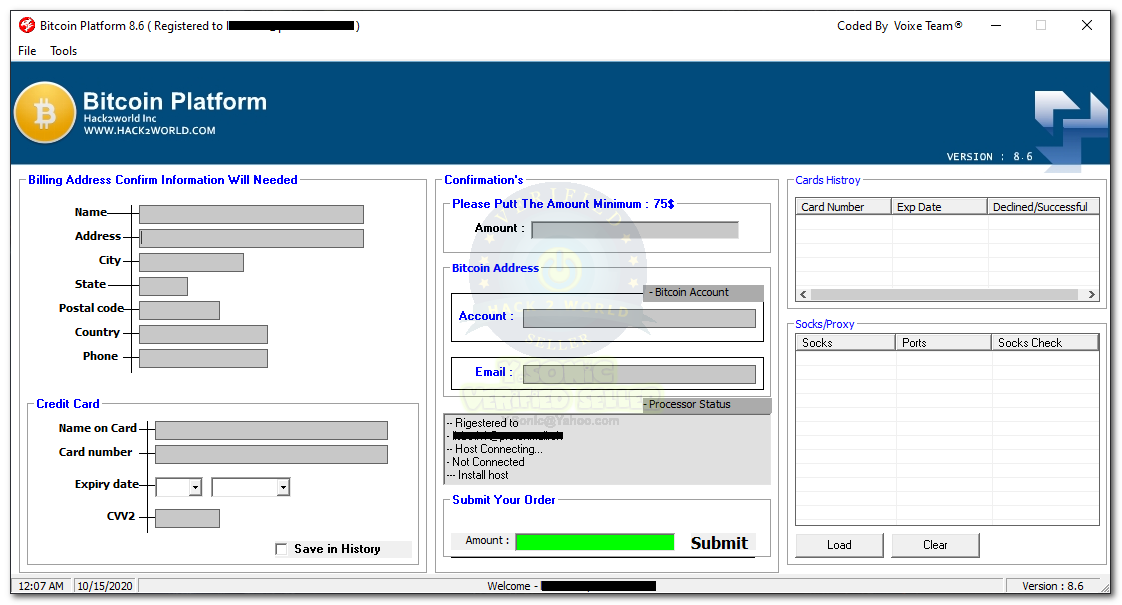Open the File menu
The image size is (1122, 605).
click(27, 51)
